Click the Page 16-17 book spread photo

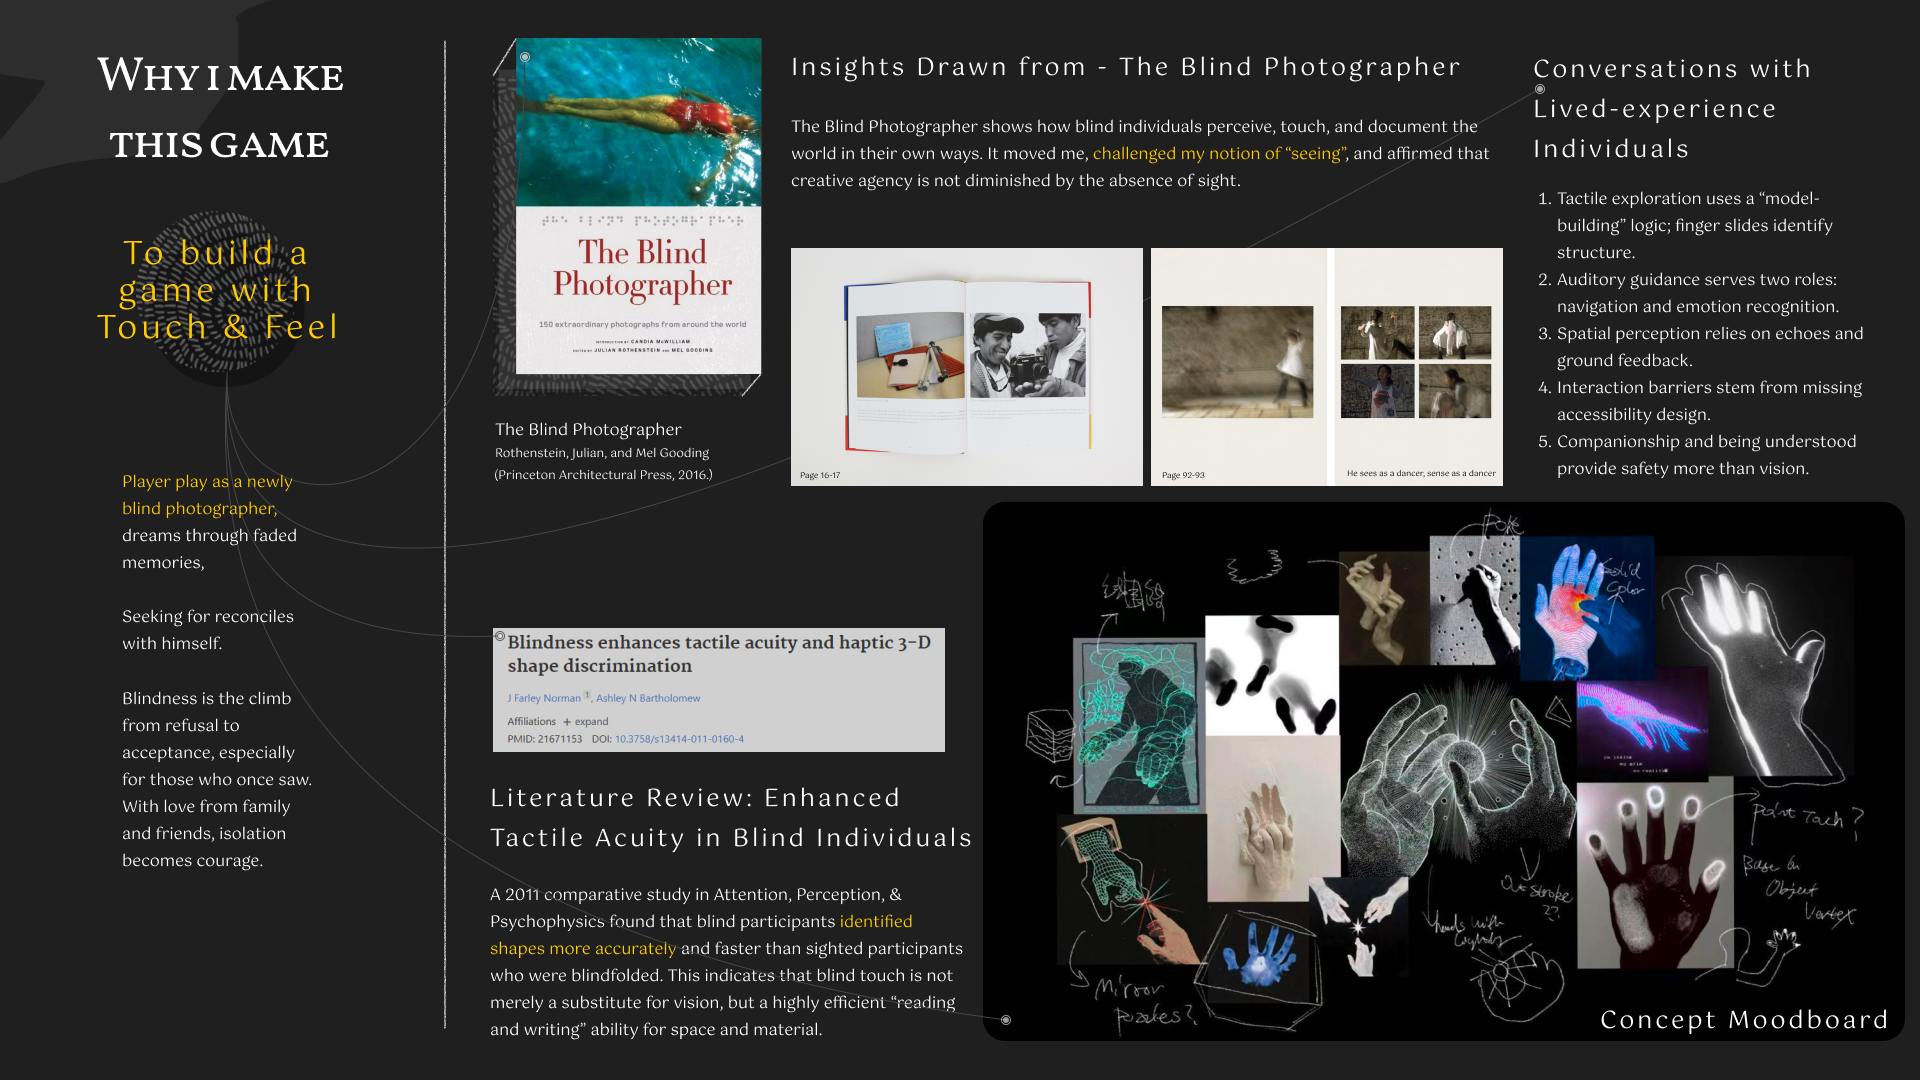[x=966, y=366]
